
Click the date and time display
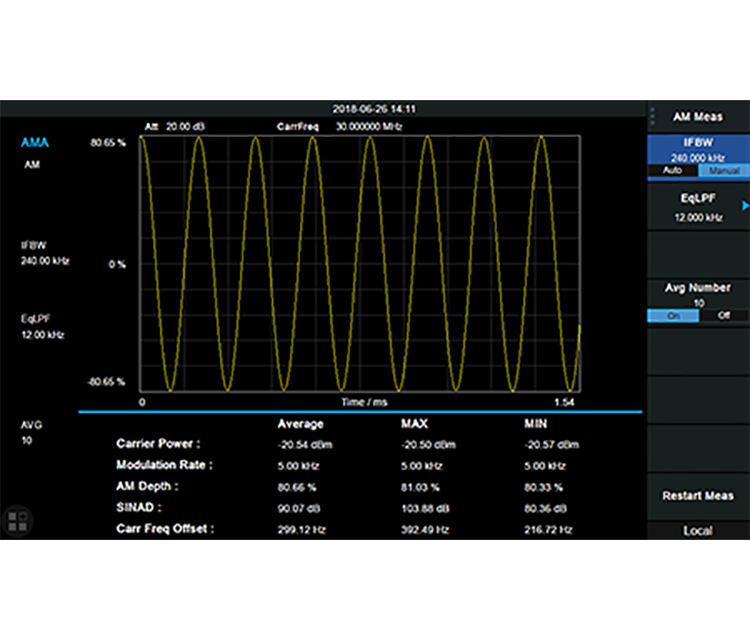(375, 109)
